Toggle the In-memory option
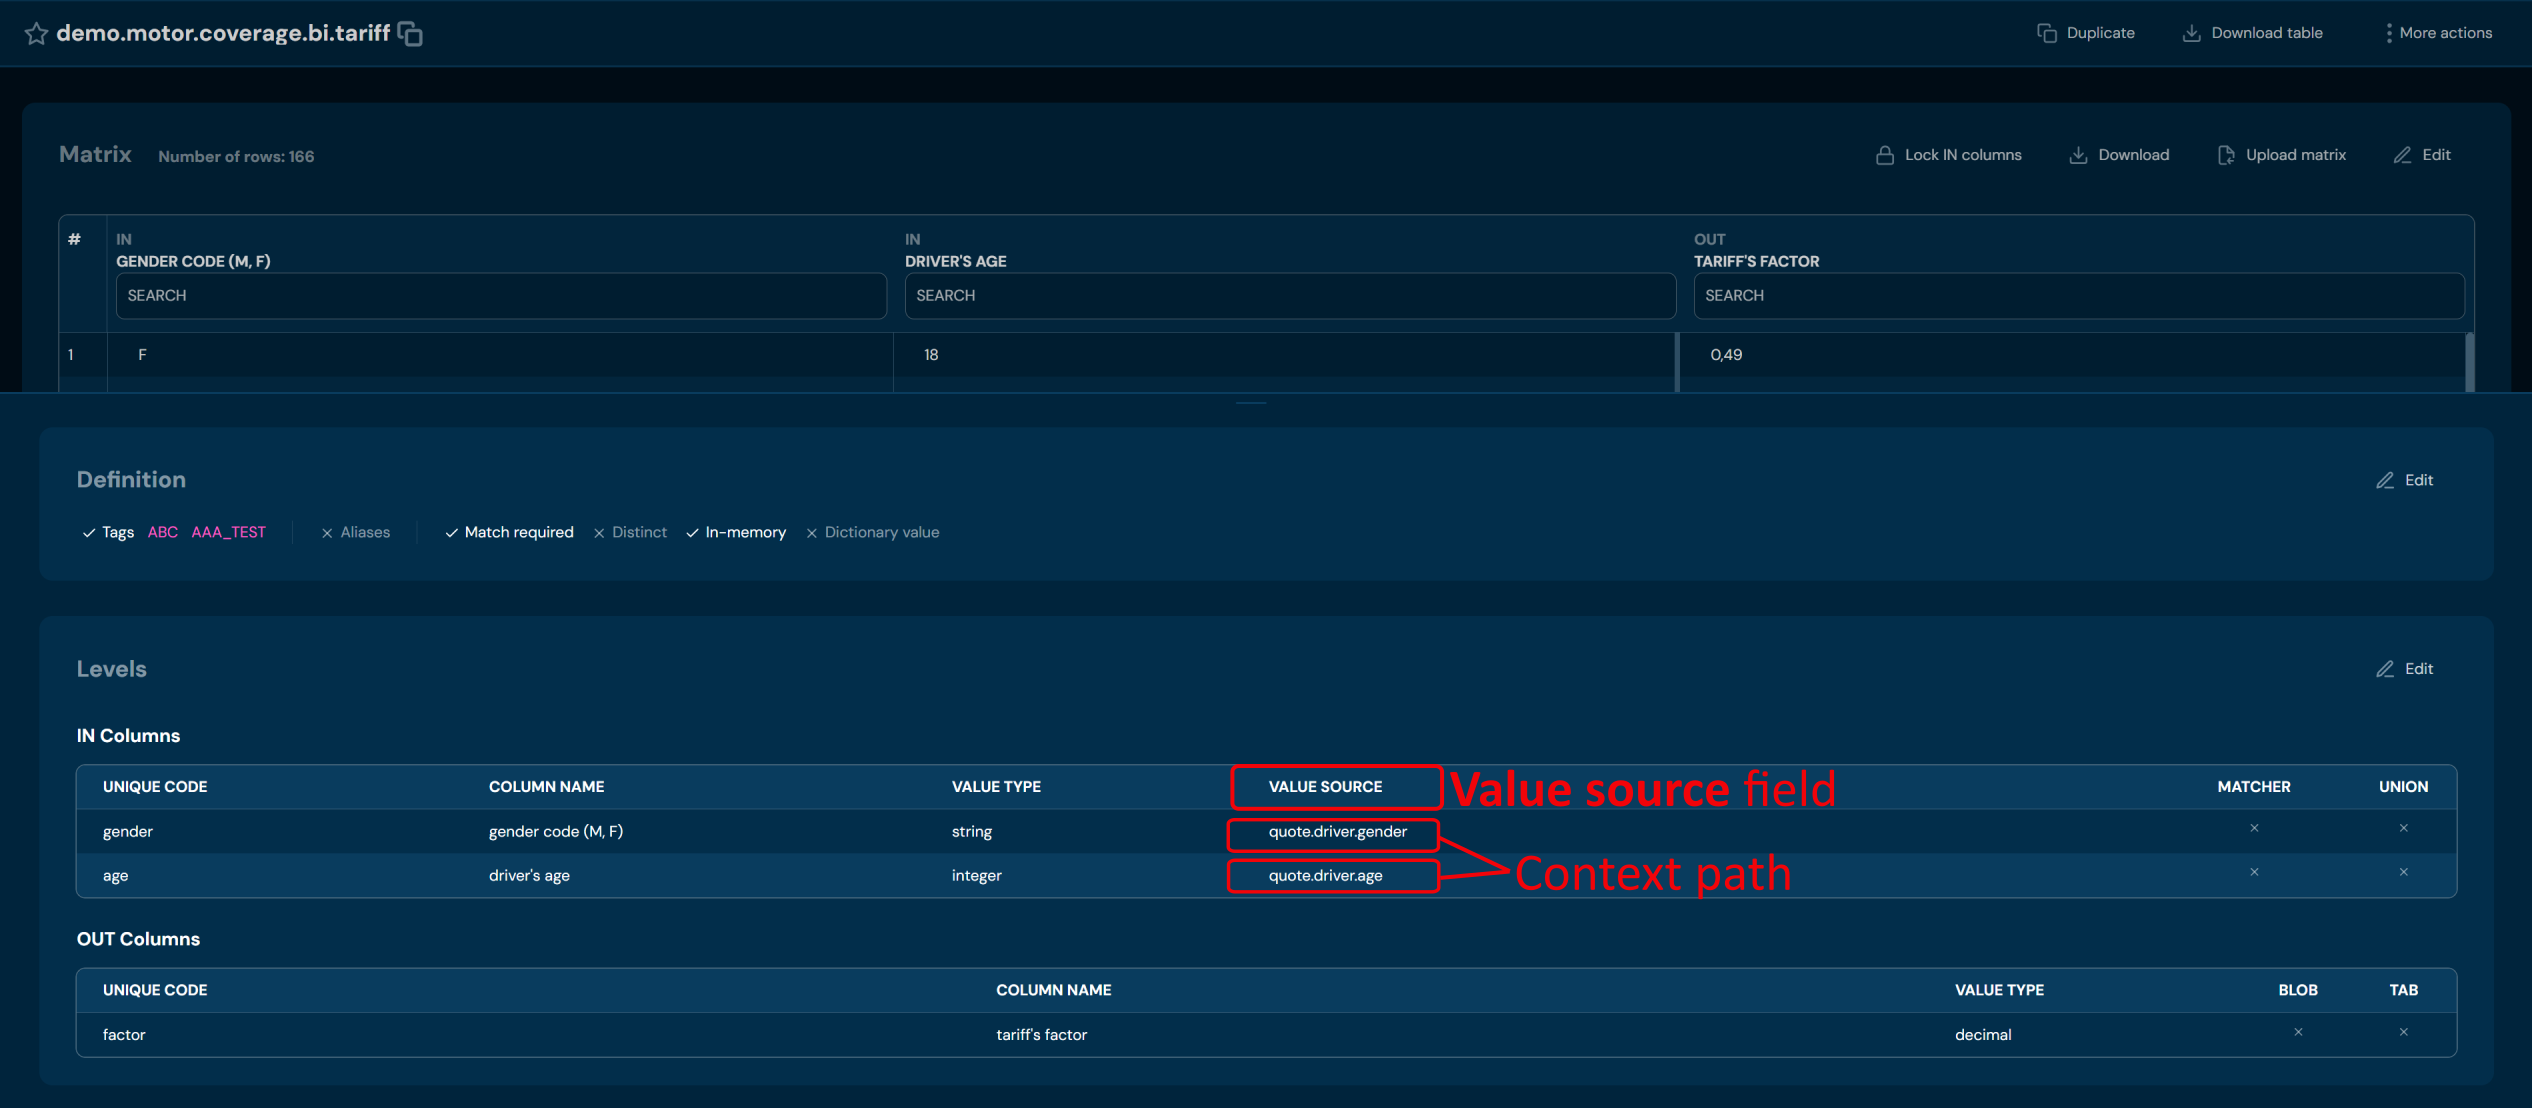 (x=736, y=532)
